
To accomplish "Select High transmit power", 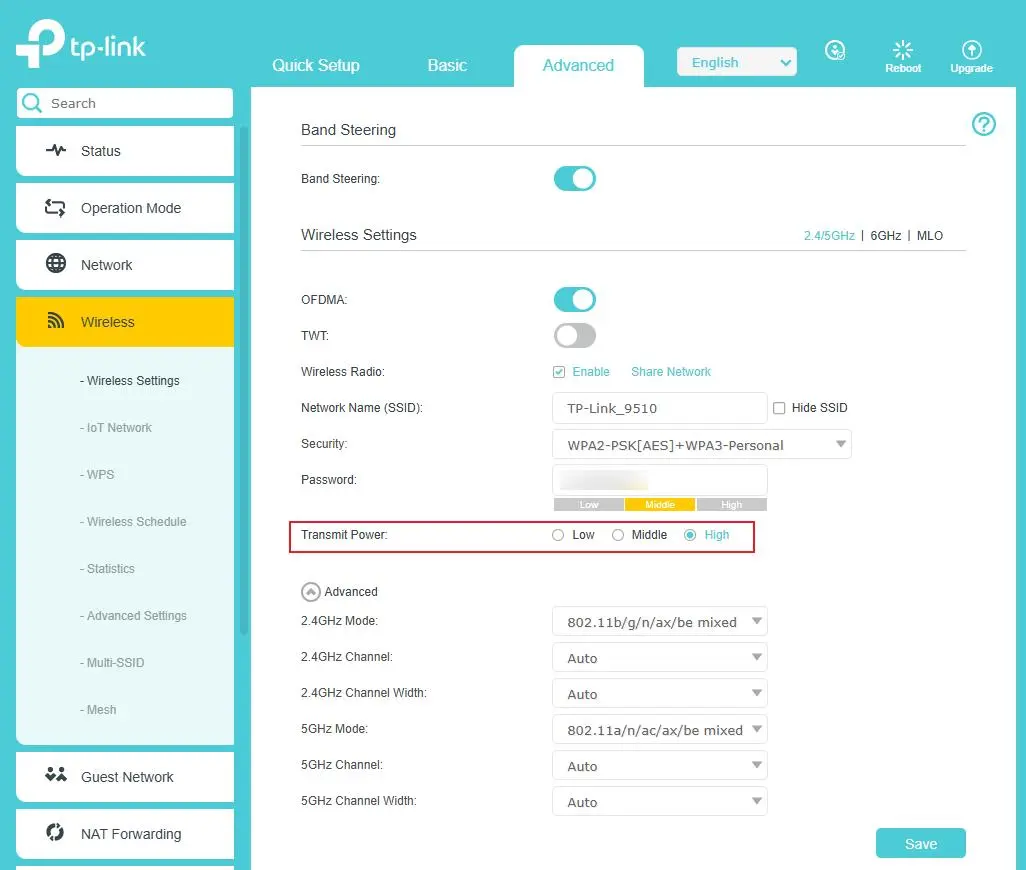I will click(x=690, y=535).
